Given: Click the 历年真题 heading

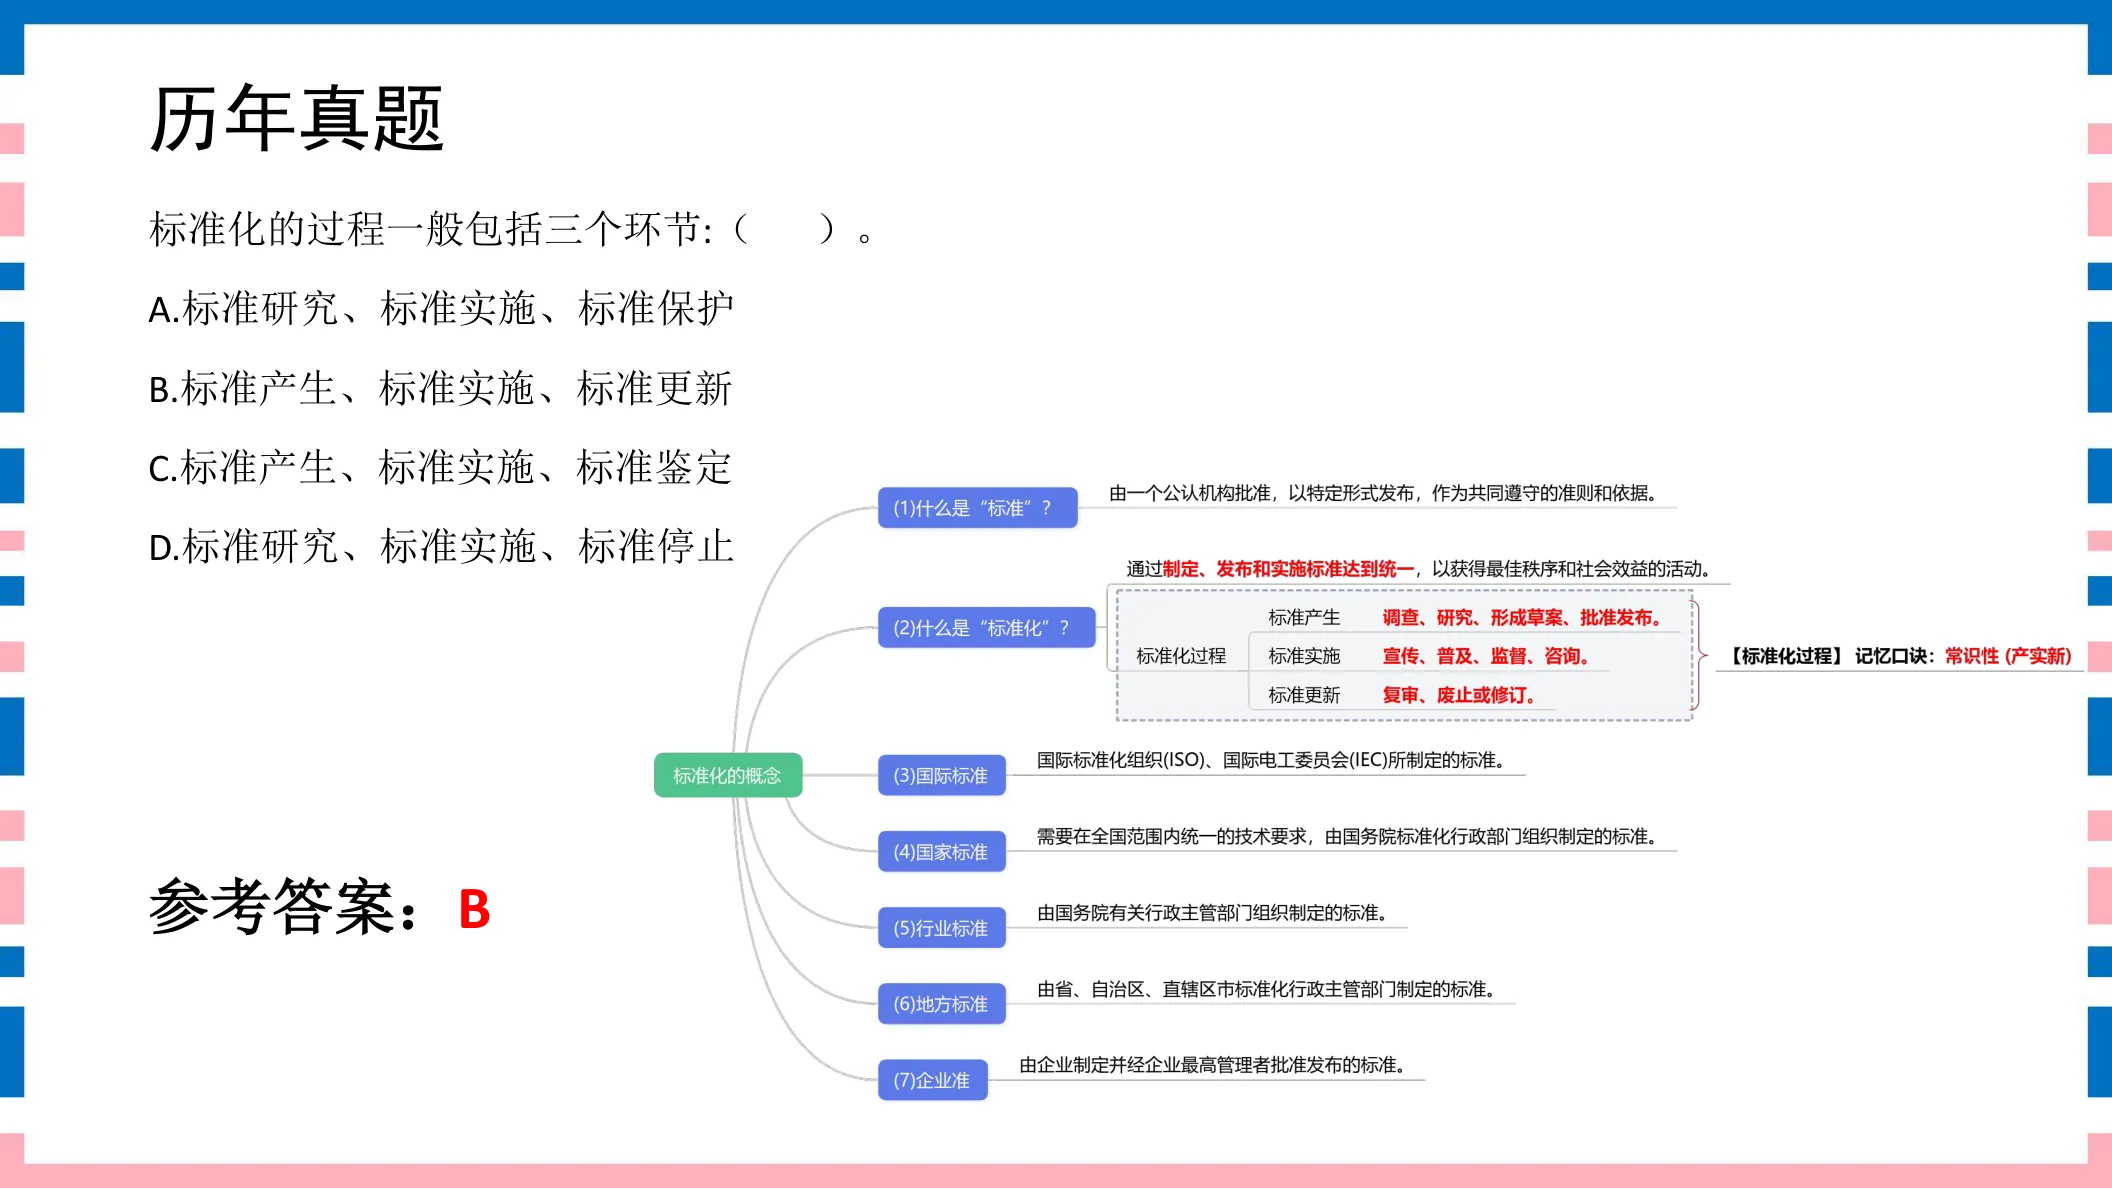Looking at the screenshot, I should point(296,119).
